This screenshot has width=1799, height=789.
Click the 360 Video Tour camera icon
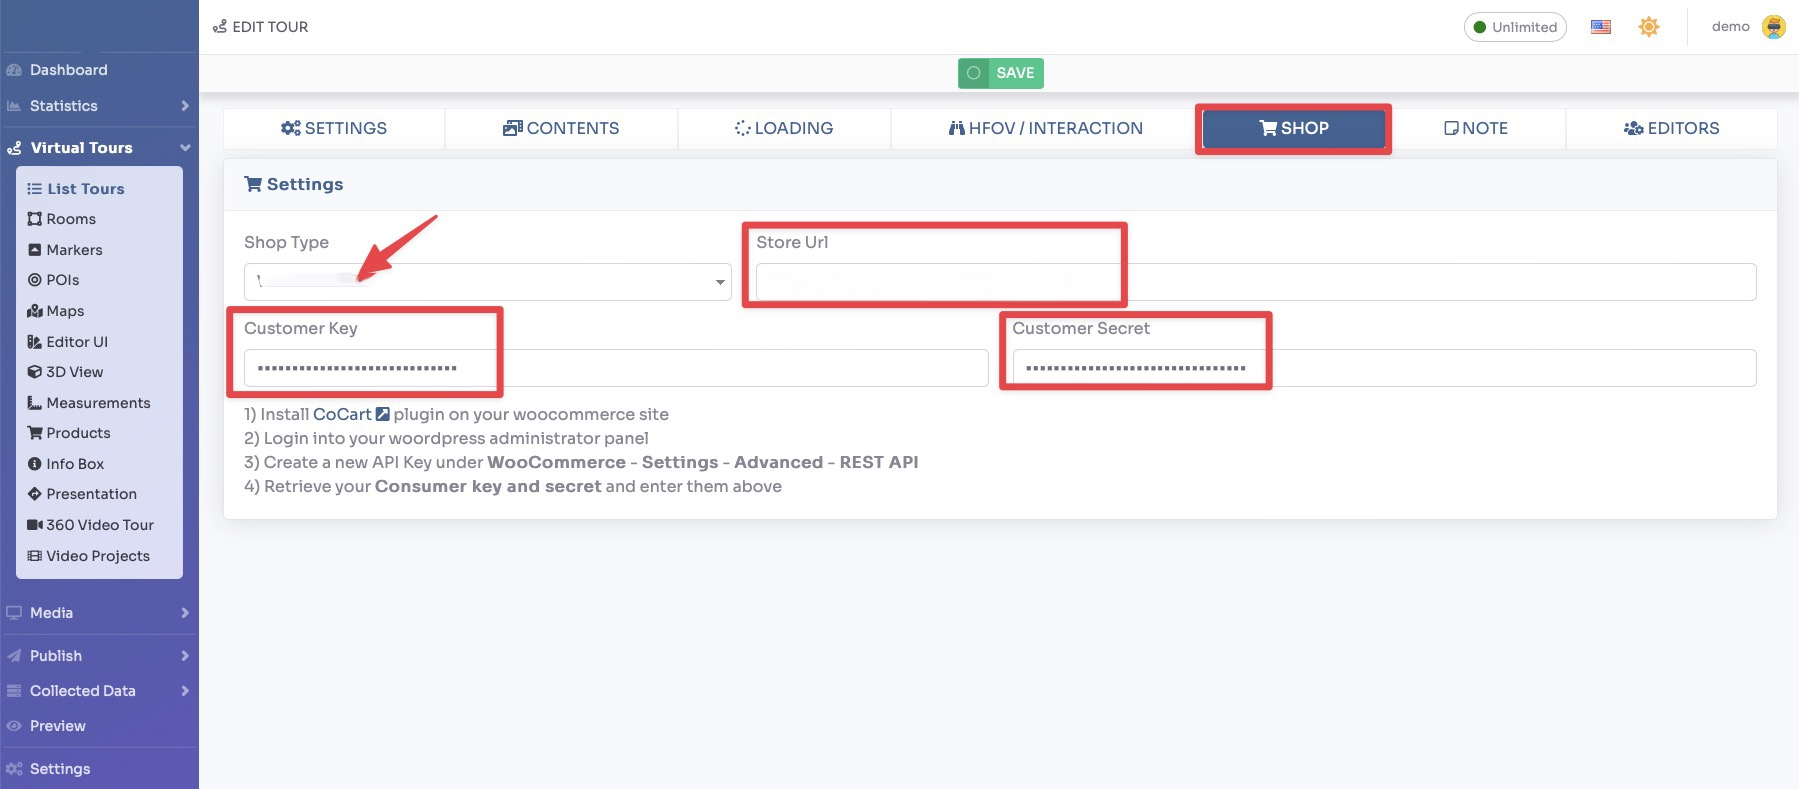[35, 525]
